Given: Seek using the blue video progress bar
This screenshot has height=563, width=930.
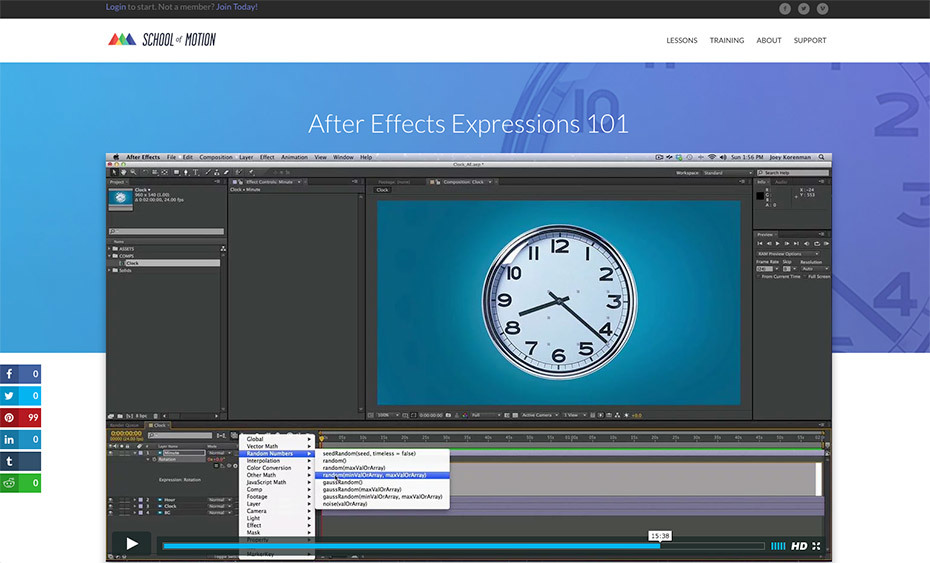Looking at the screenshot, I should (x=464, y=546).
